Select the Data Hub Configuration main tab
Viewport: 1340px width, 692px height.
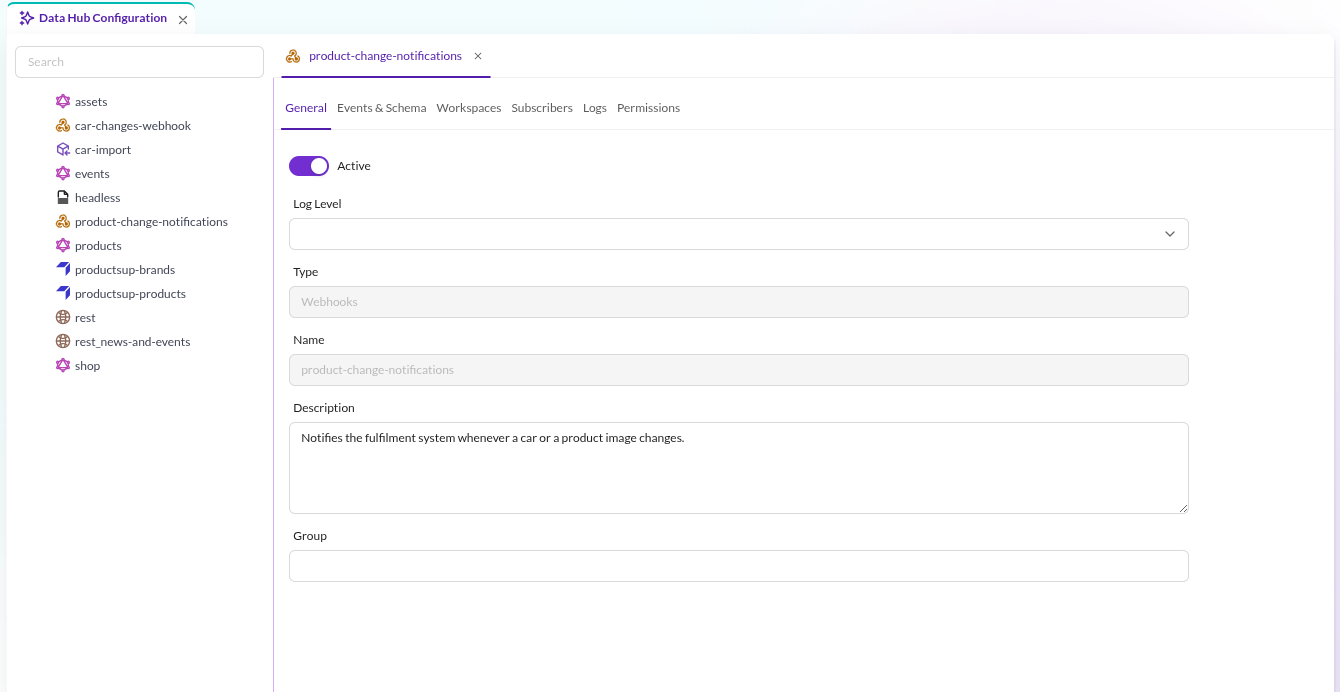(x=103, y=18)
